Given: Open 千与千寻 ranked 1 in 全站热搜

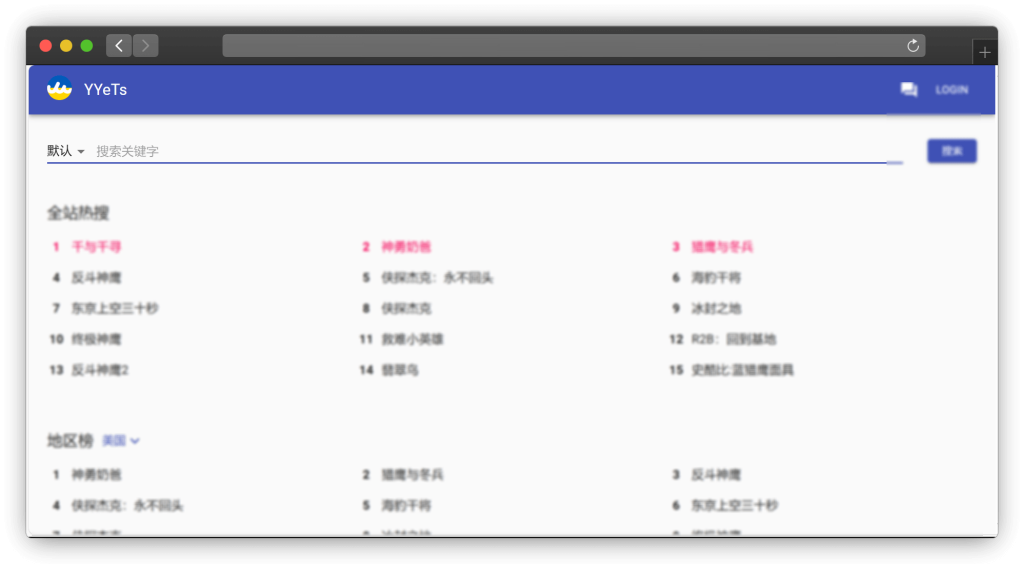Looking at the screenshot, I should [x=96, y=247].
